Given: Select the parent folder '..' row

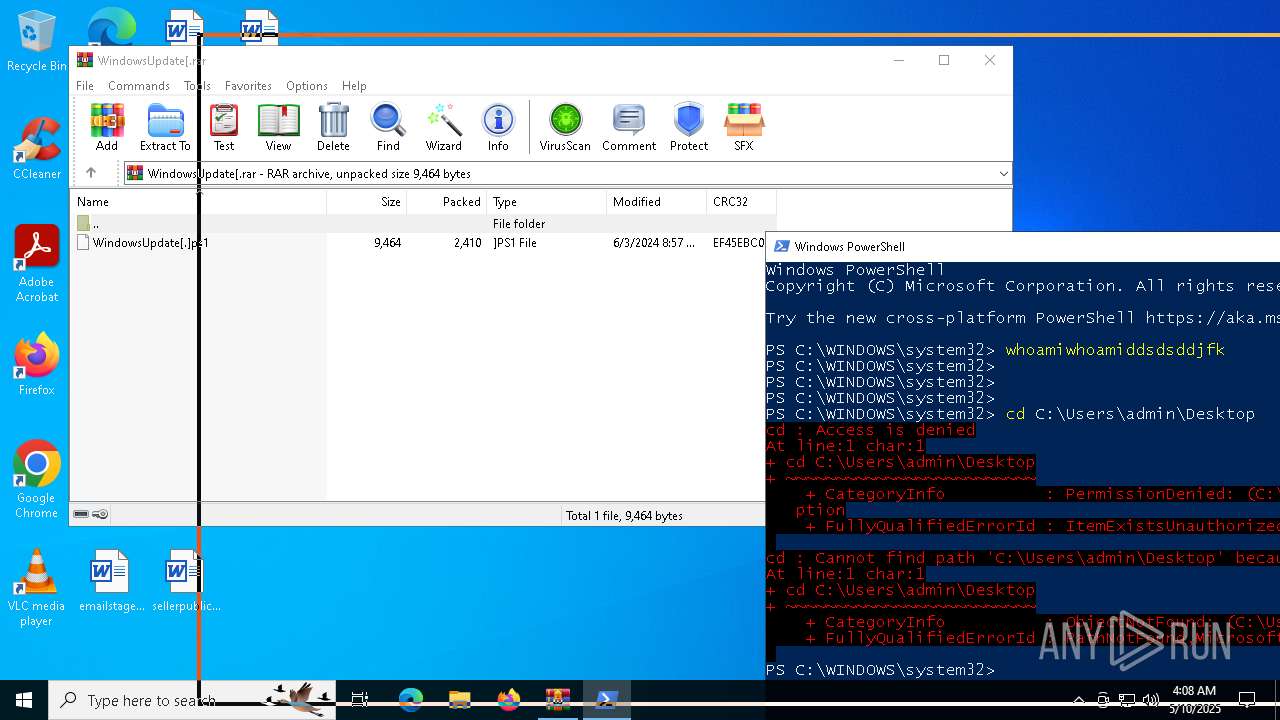Looking at the screenshot, I should click(422, 224).
